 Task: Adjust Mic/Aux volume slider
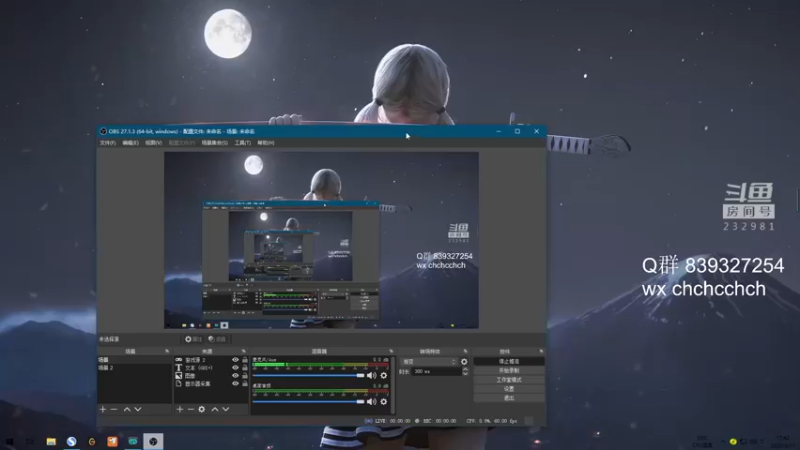(x=308, y=376)
